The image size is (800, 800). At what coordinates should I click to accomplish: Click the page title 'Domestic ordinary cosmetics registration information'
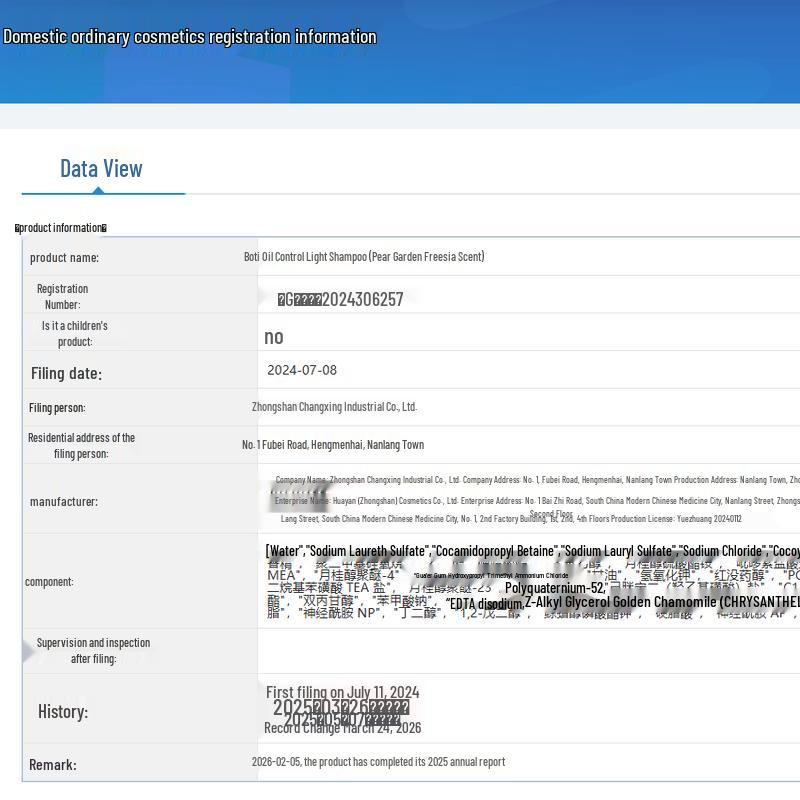(x=190, y=37)
